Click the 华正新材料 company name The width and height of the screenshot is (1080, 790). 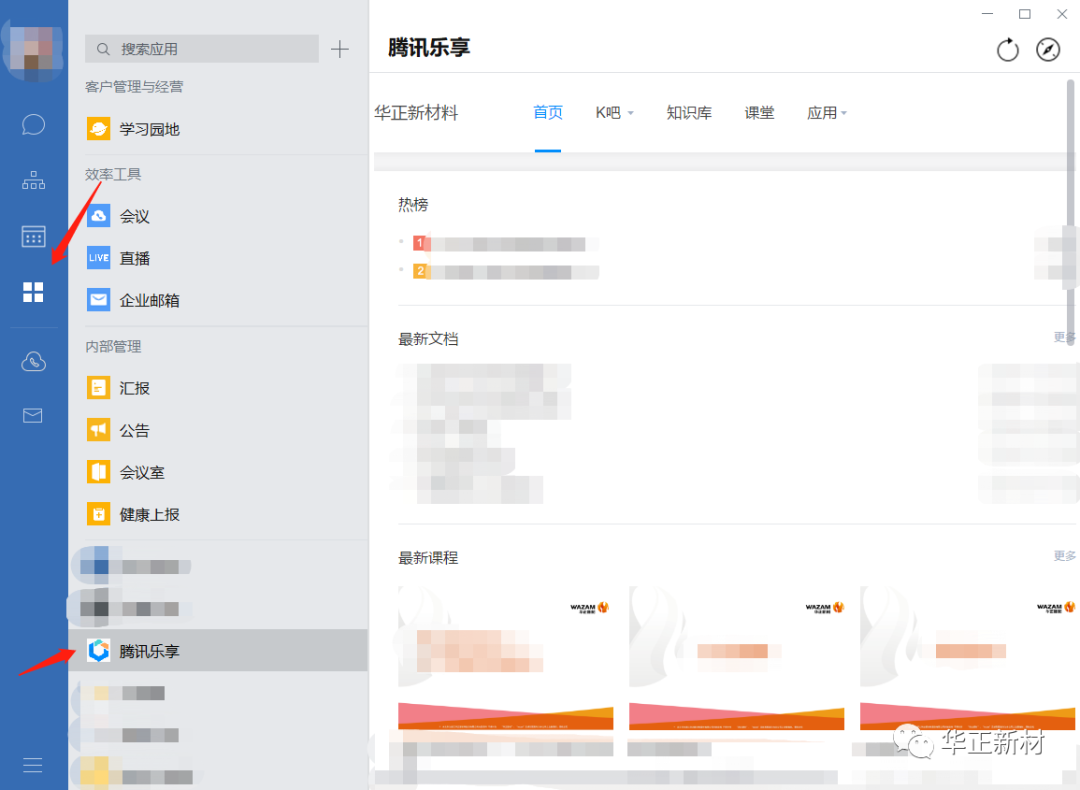click(x=416, y=112)
